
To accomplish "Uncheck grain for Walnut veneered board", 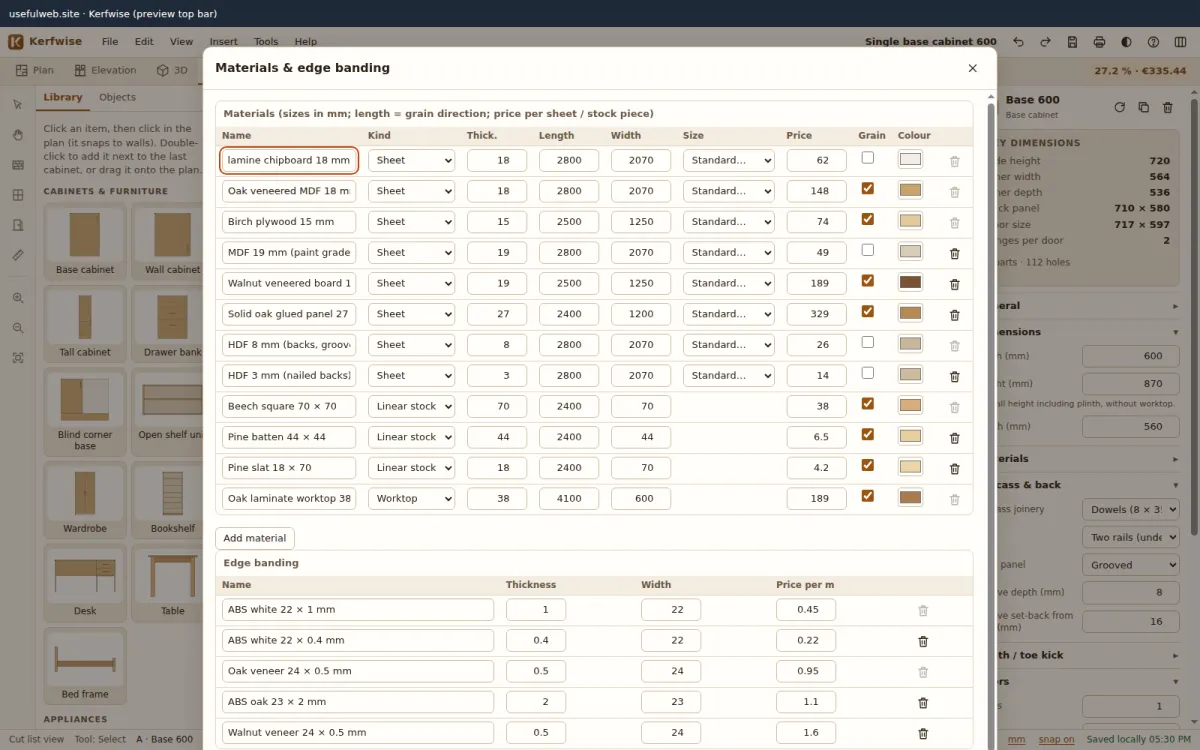I will tap(867, 281).
